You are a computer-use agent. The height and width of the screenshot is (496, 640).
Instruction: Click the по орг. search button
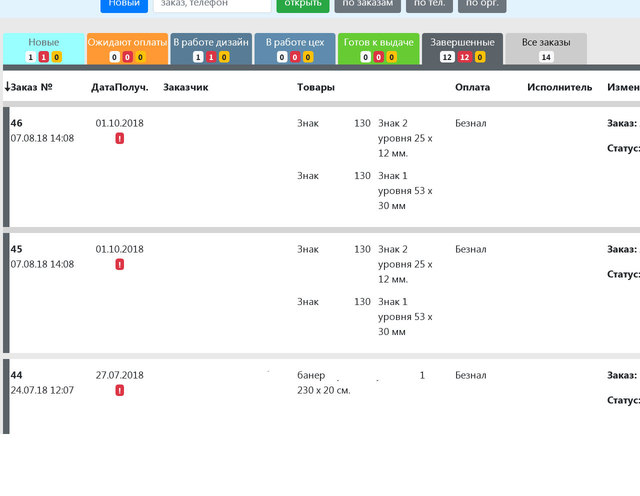[482, 4]
